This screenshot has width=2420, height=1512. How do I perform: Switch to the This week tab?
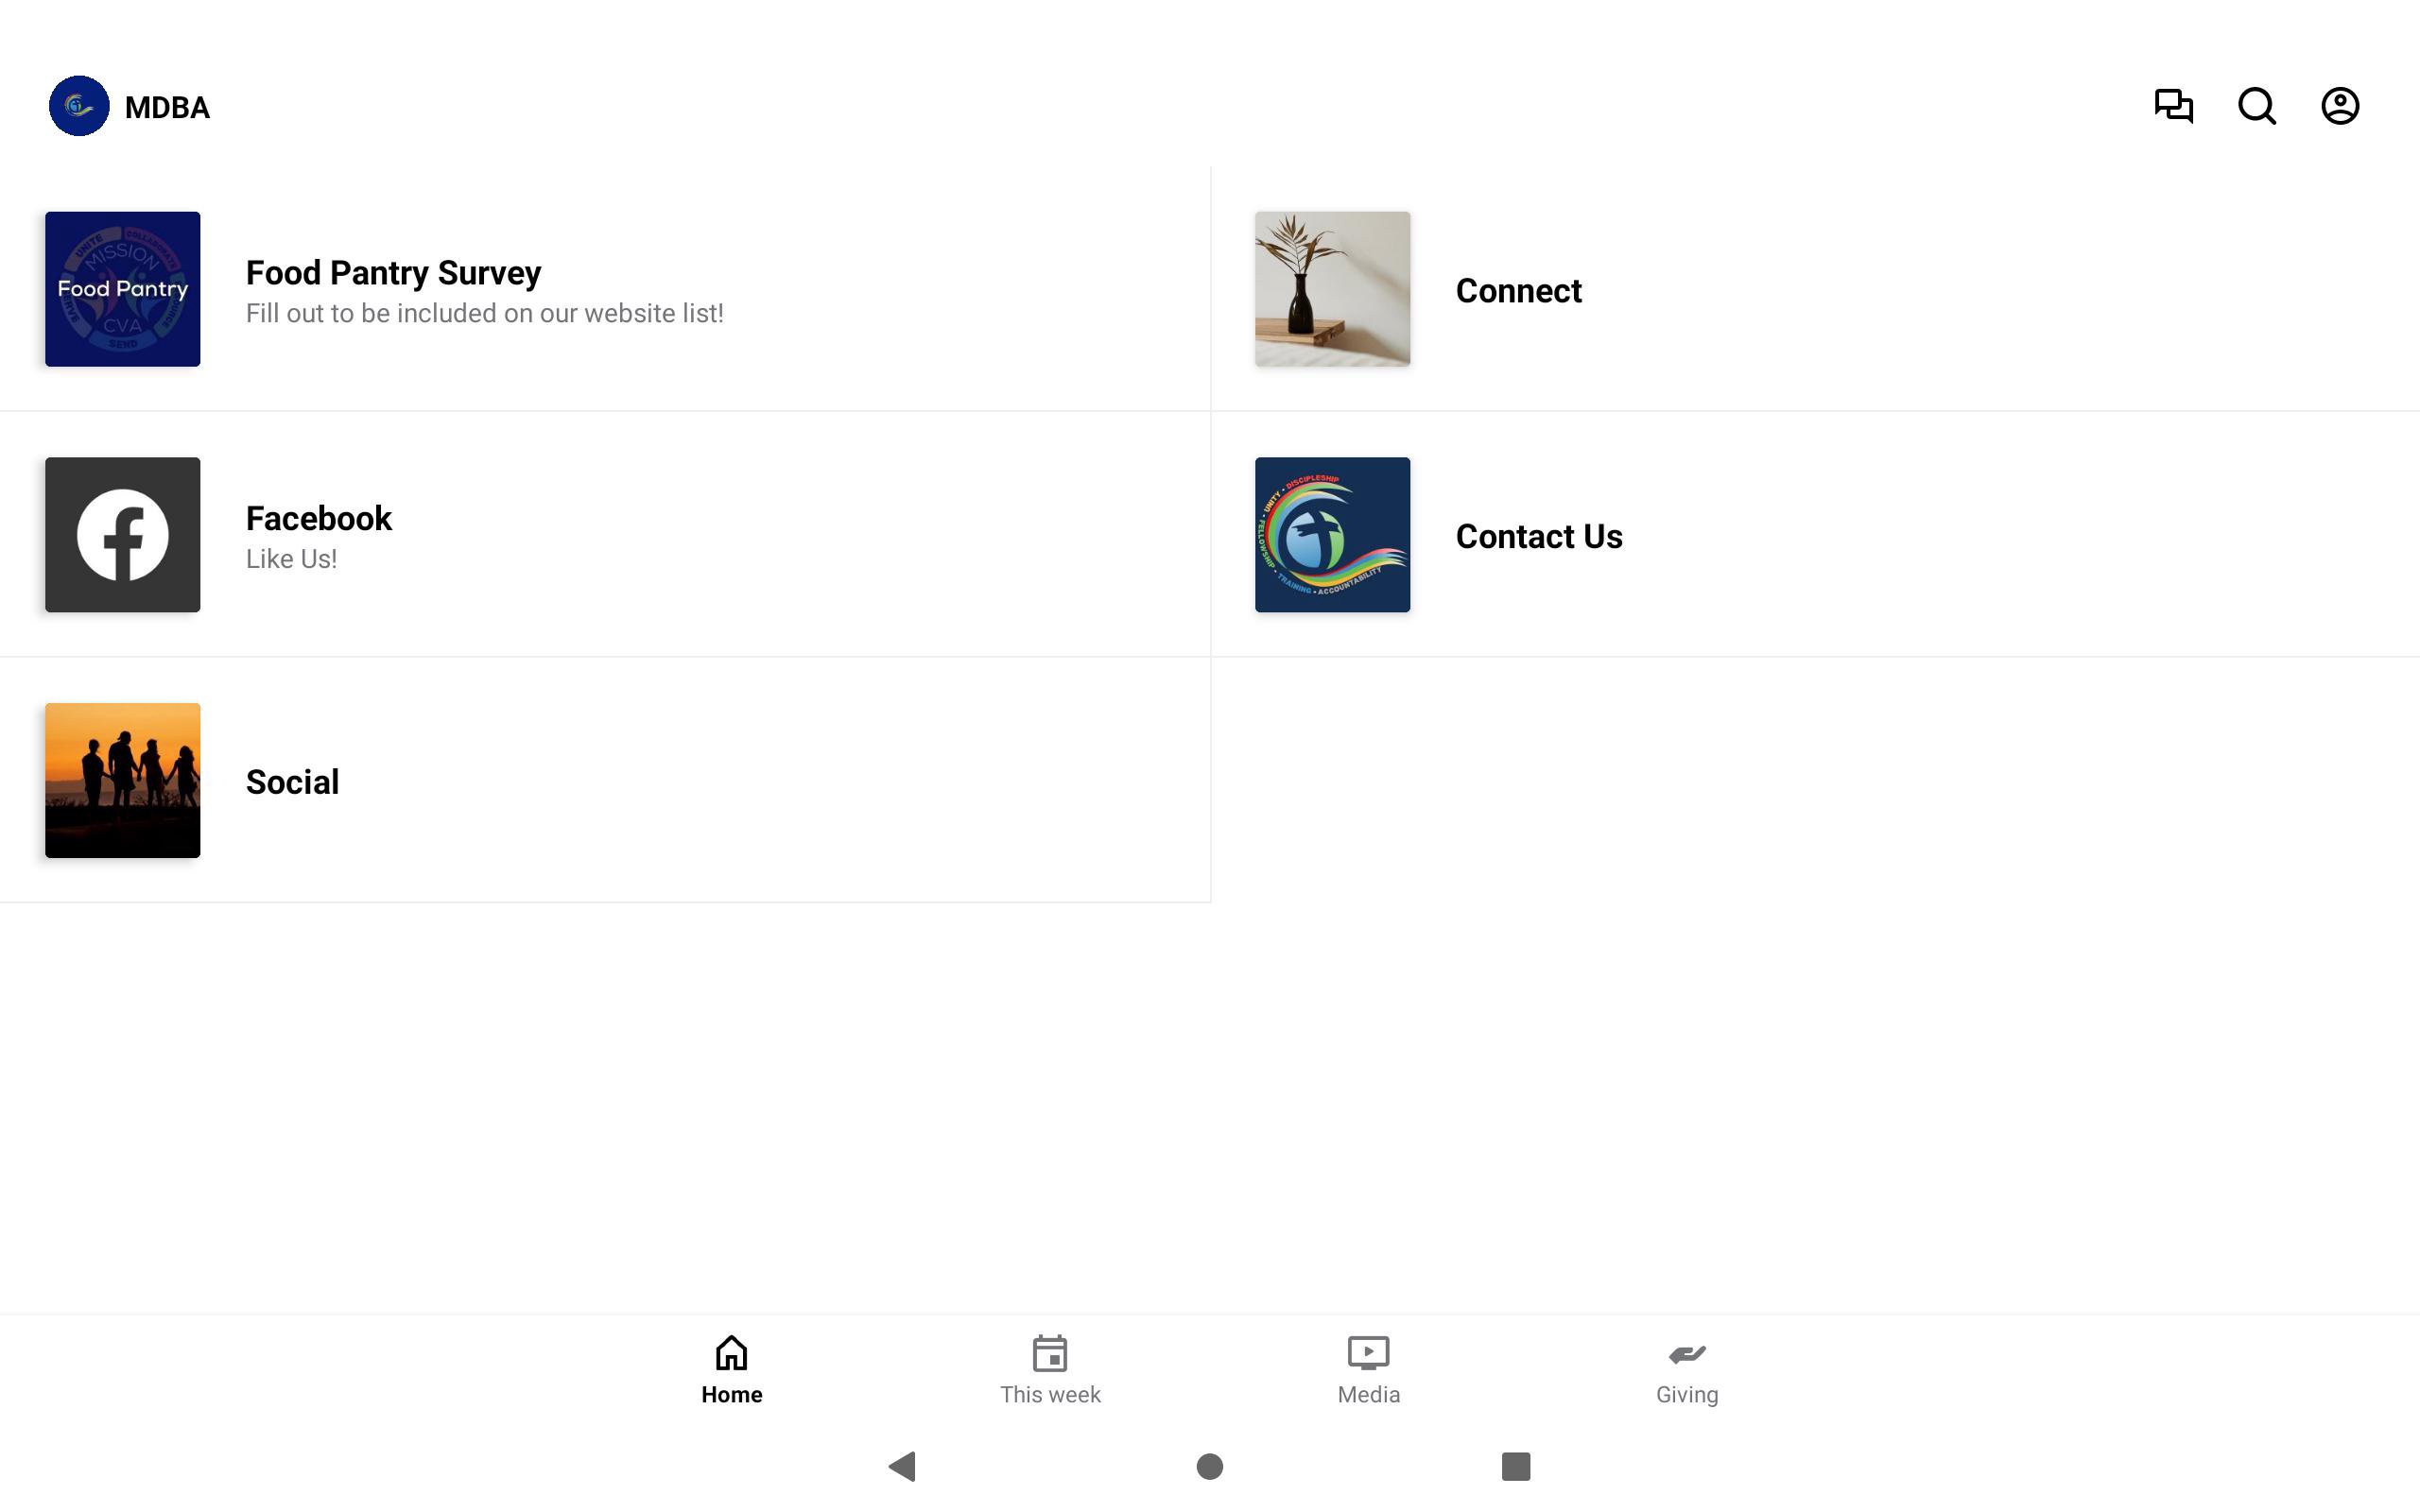1050,1371
